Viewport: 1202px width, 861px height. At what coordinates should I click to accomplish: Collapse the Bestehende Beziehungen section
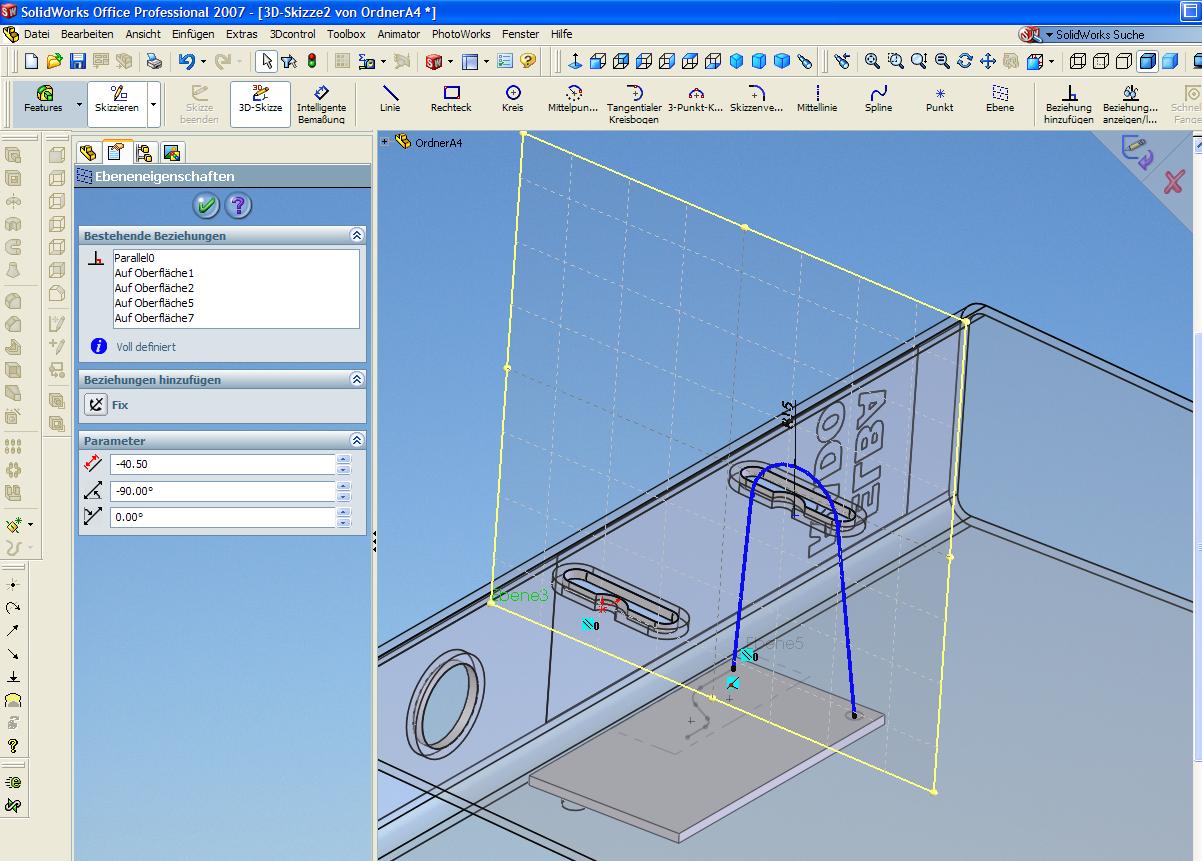357,235
